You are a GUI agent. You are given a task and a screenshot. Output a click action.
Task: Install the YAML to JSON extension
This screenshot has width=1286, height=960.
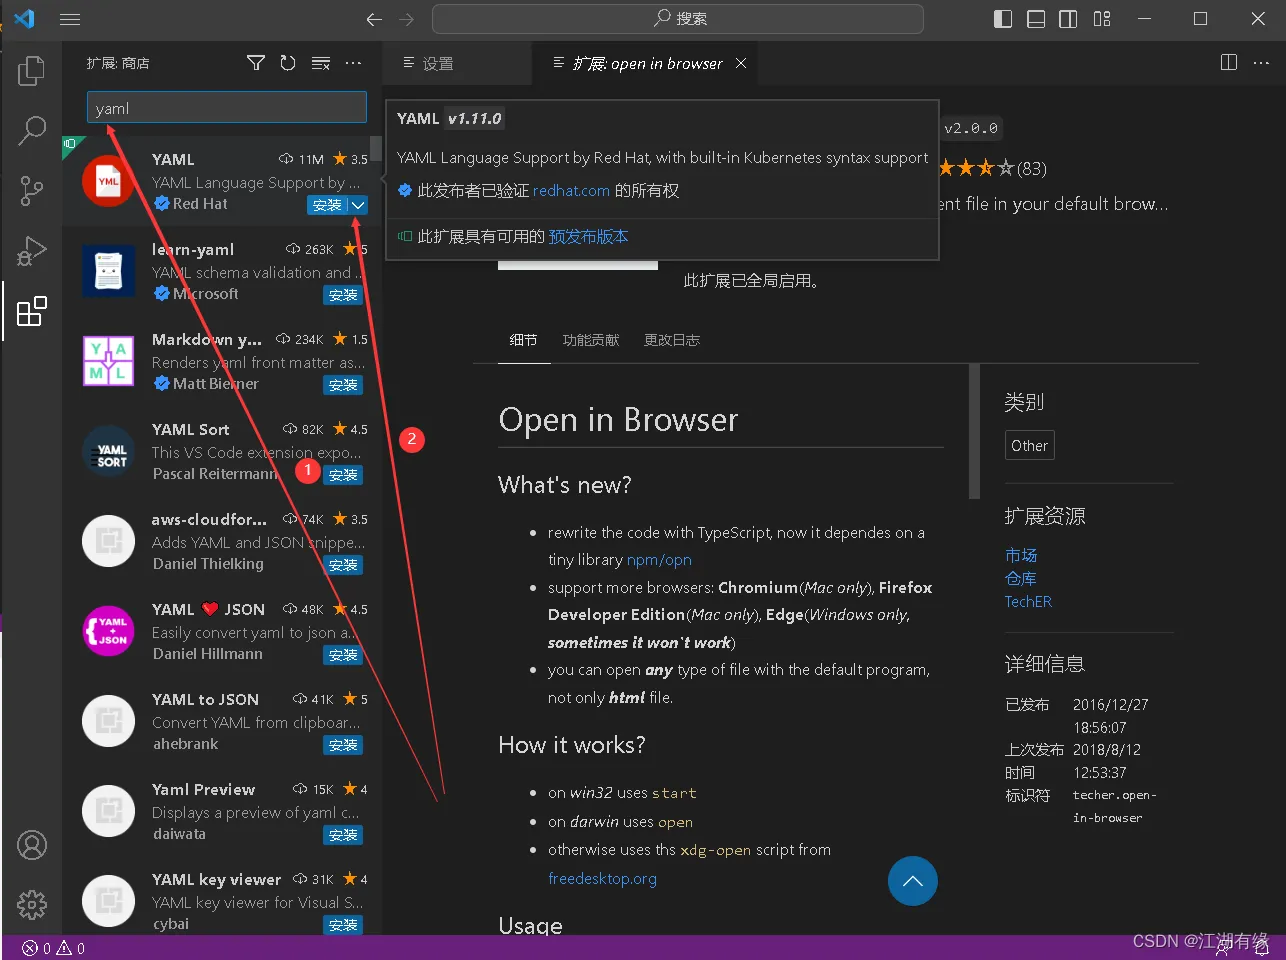click(x=343, y=745)
